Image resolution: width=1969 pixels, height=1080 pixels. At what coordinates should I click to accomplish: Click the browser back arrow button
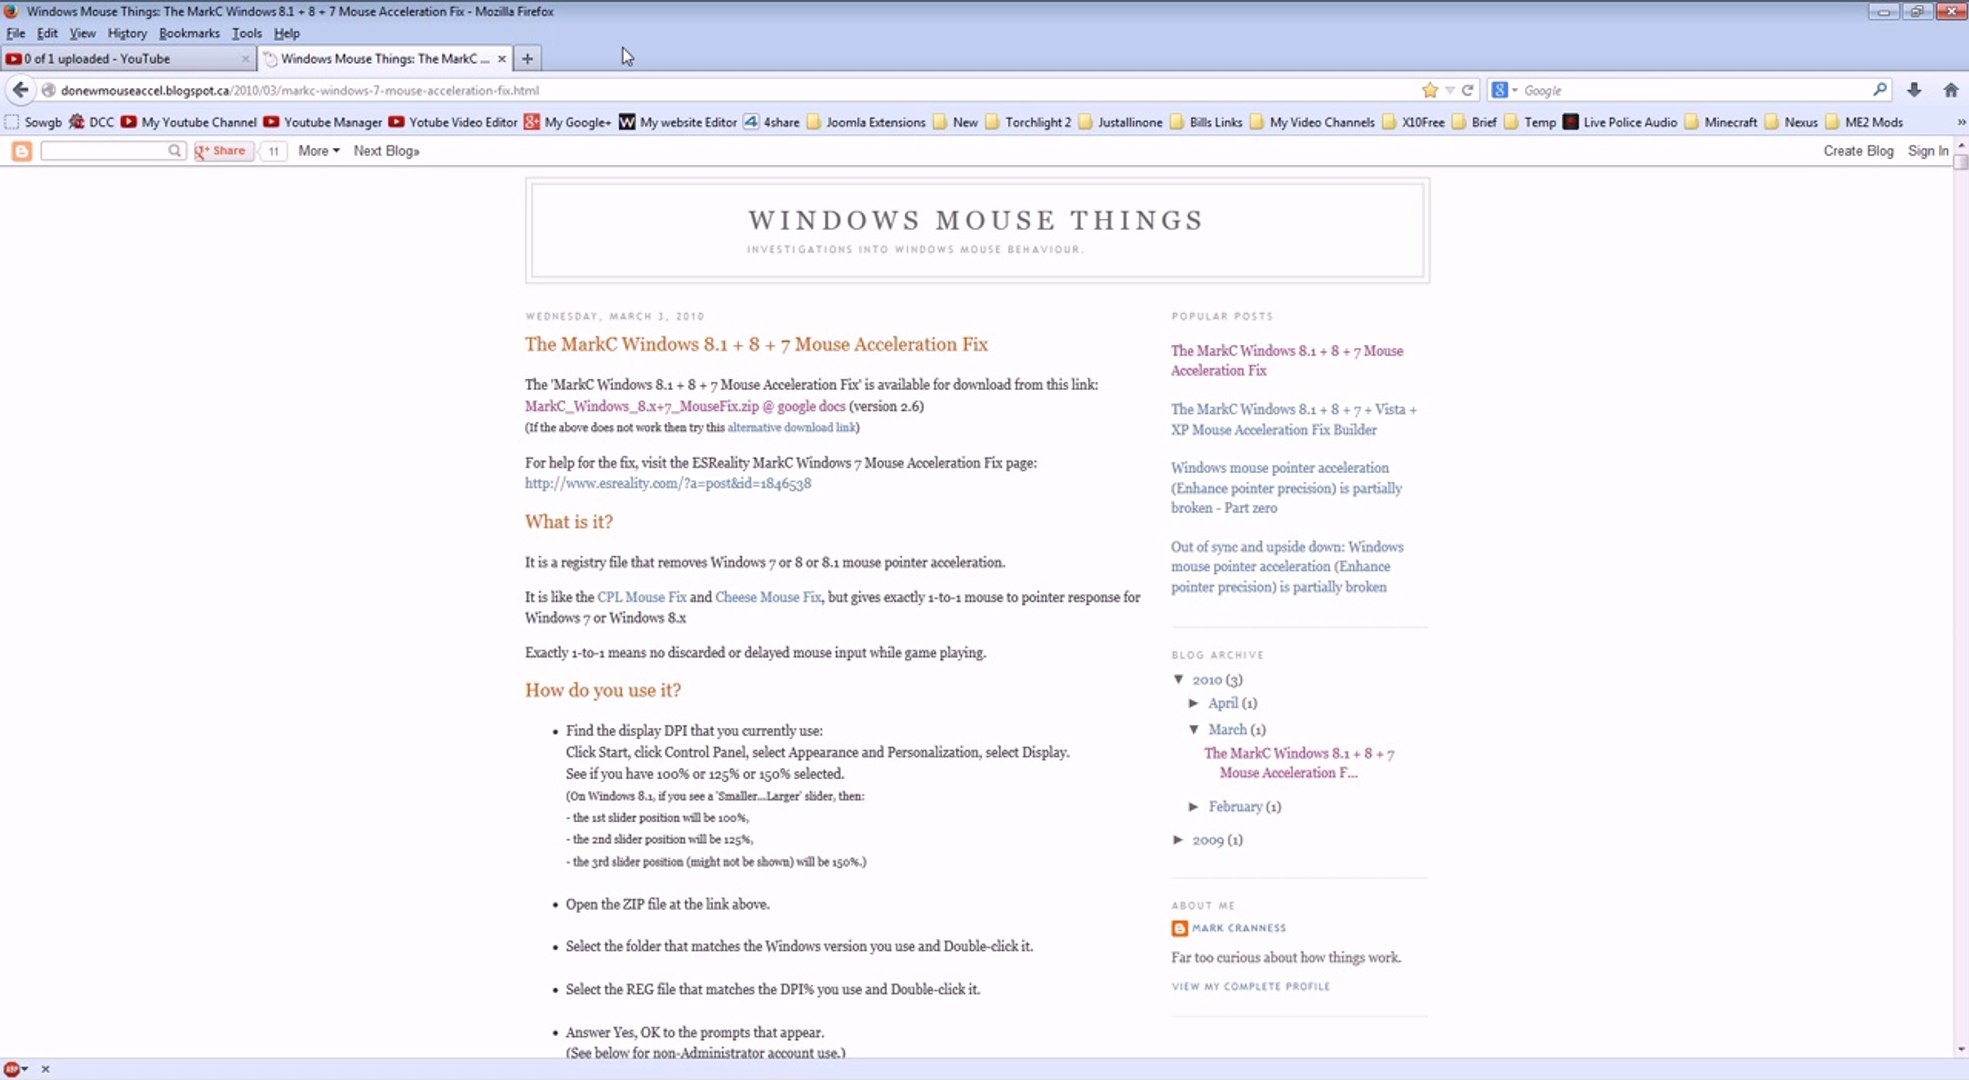[20, 90]
